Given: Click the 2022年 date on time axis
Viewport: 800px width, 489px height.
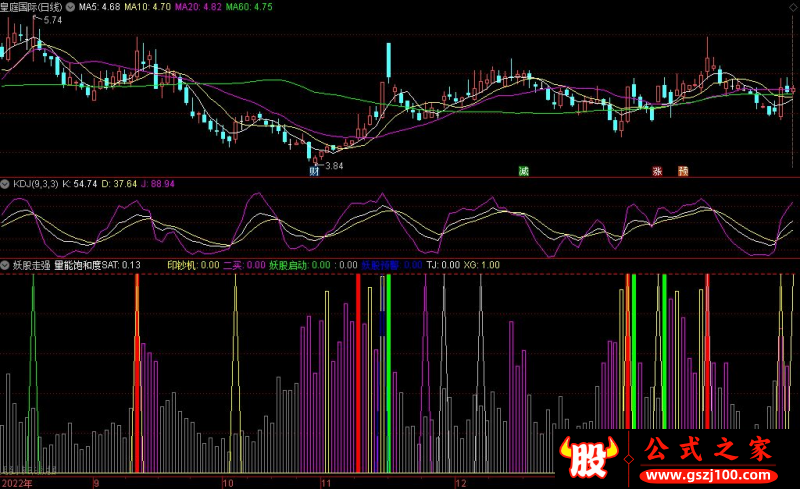Looking at the screenshot, I should [16, 482].
